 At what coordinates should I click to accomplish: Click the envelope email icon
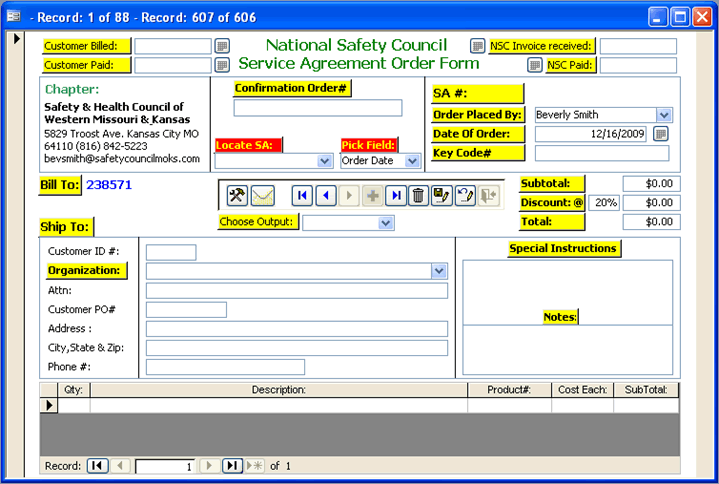(263, 196)
